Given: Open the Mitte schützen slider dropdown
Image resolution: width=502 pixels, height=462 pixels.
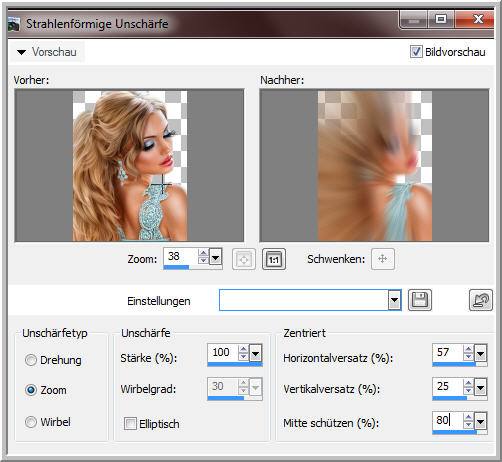Looking at the screenshot, I should (480, 421).
